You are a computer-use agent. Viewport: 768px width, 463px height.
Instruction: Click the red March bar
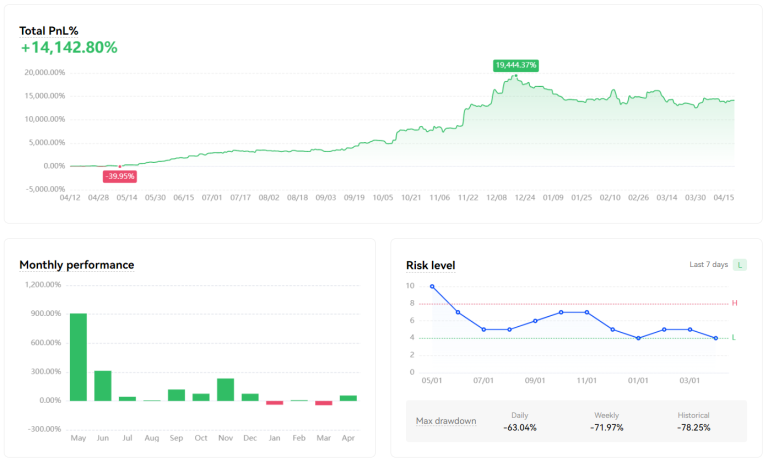[x=323, y=403]
